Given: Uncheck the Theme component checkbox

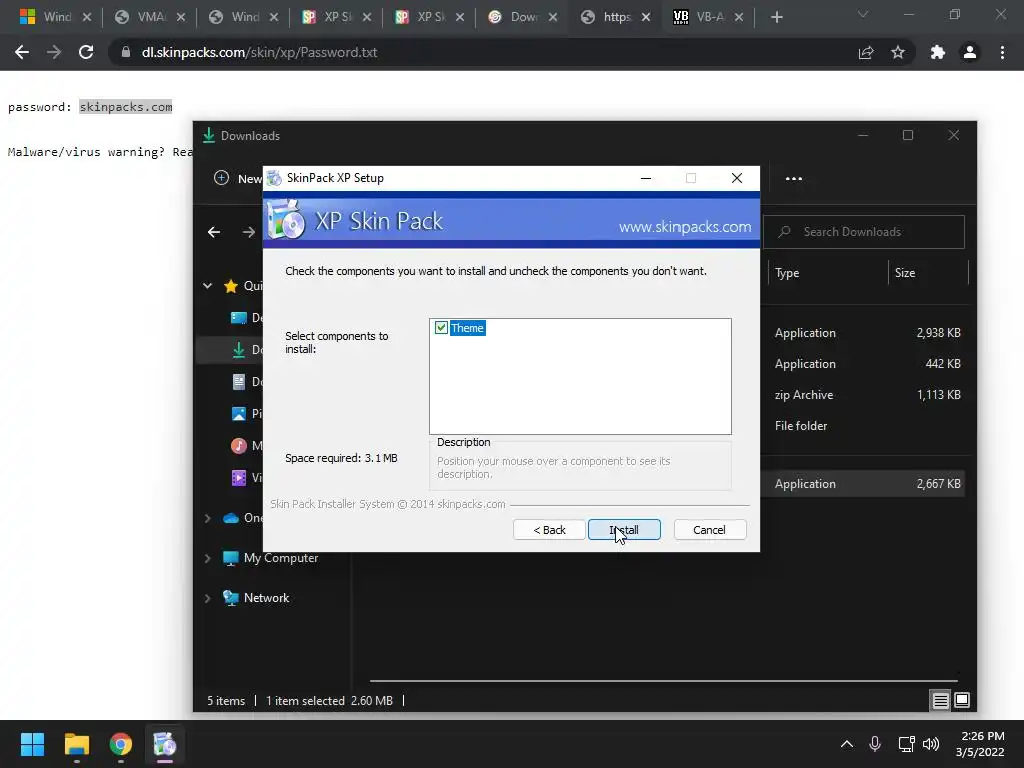Looking at the screenshot, I should click(x=441, y=328).
